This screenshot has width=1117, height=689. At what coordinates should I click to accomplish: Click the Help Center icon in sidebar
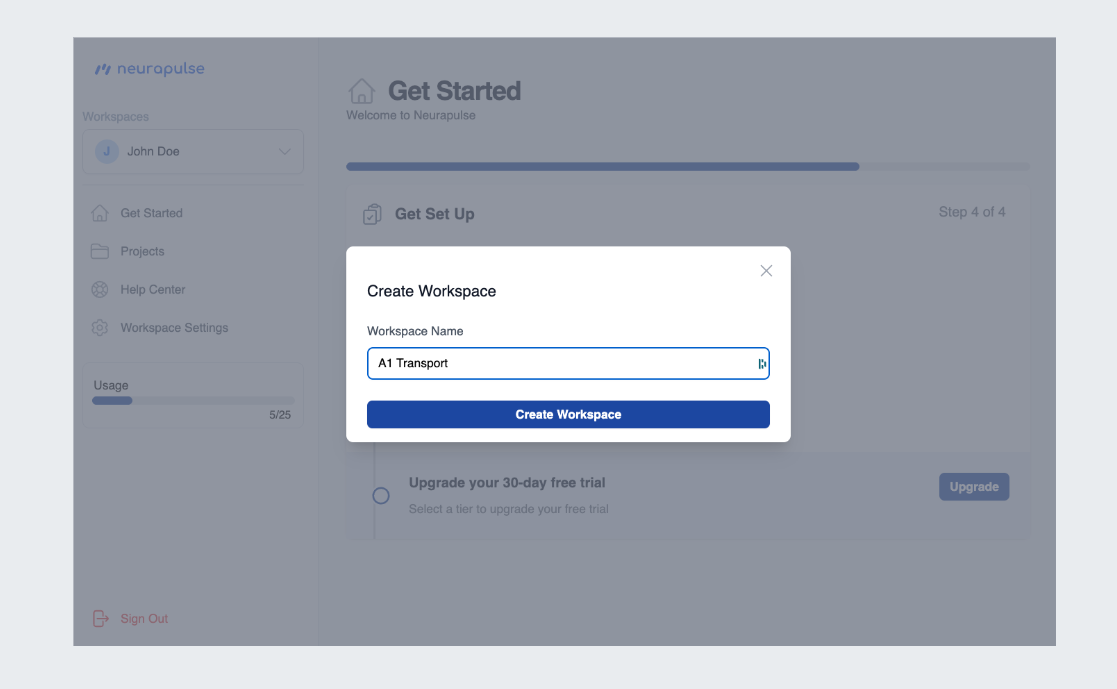[99, 289]
